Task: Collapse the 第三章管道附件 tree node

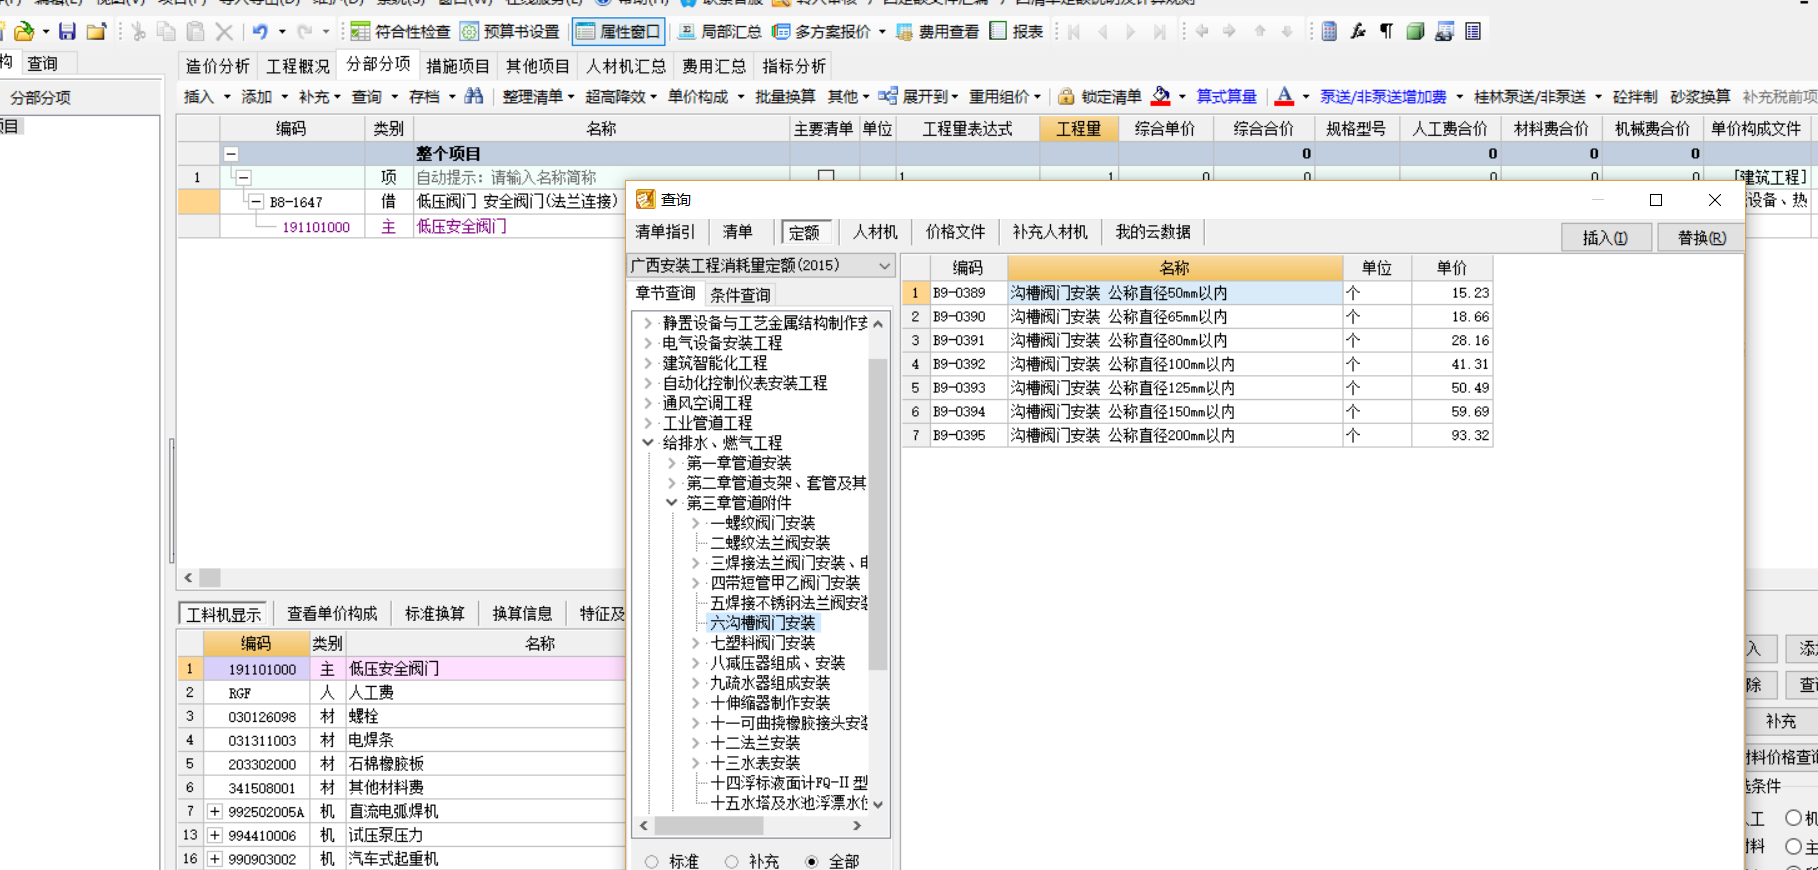Action: (672, 503)
